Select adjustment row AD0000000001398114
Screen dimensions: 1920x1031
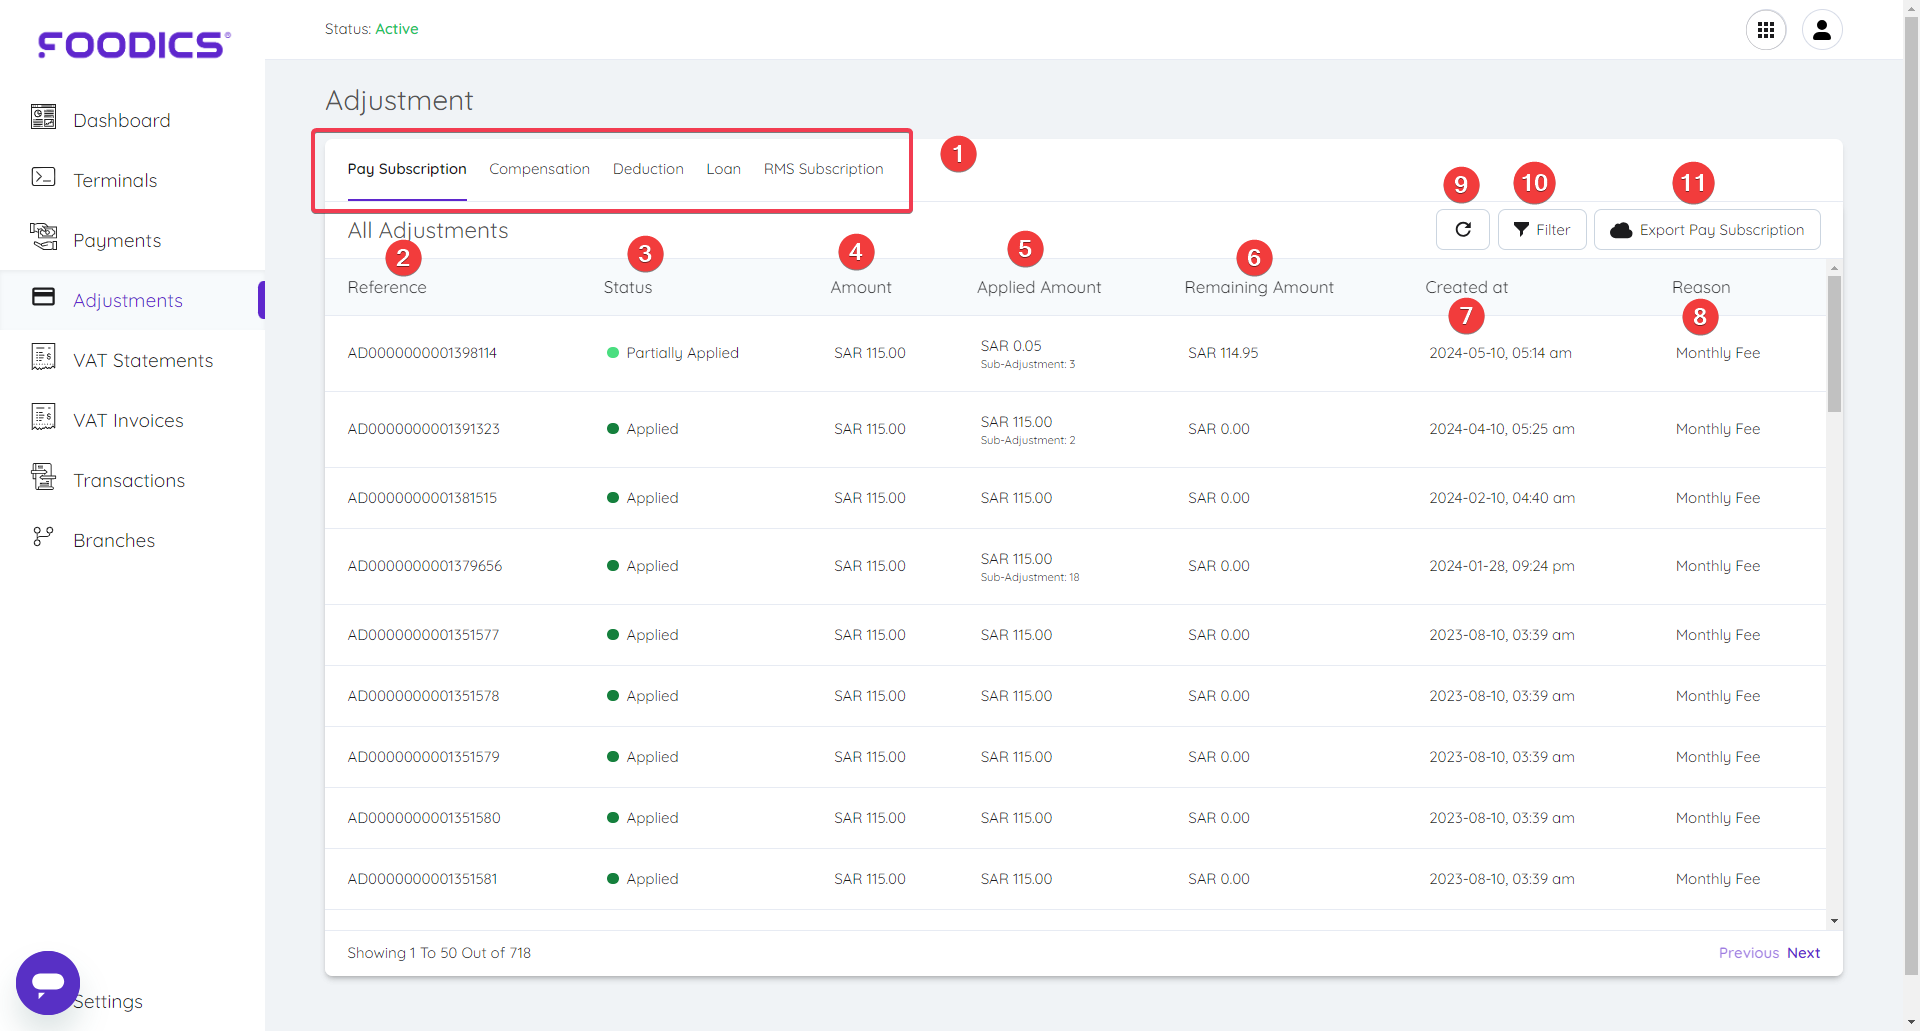pos(422,353)
